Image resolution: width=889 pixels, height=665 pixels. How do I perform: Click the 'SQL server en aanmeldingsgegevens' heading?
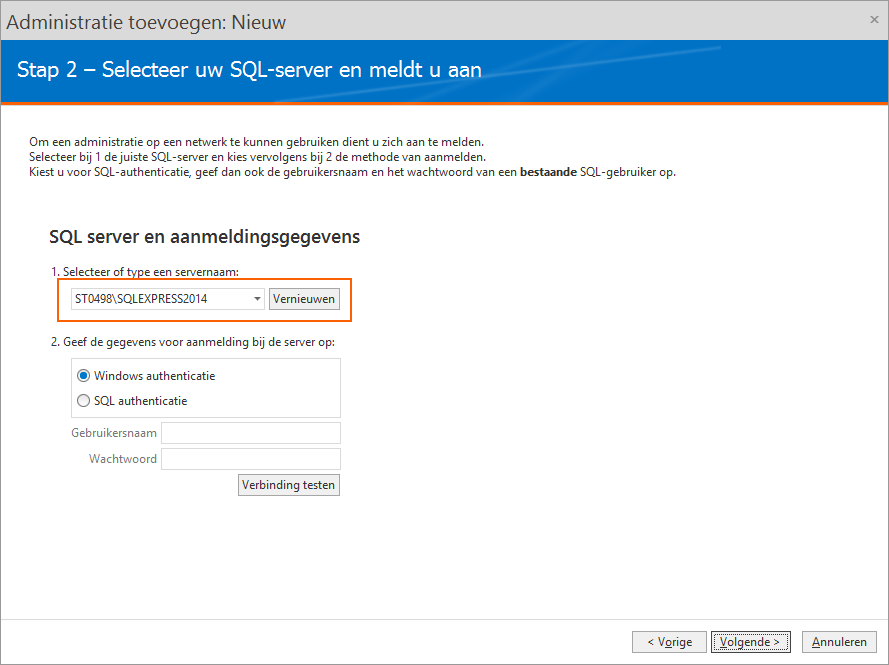205,236
